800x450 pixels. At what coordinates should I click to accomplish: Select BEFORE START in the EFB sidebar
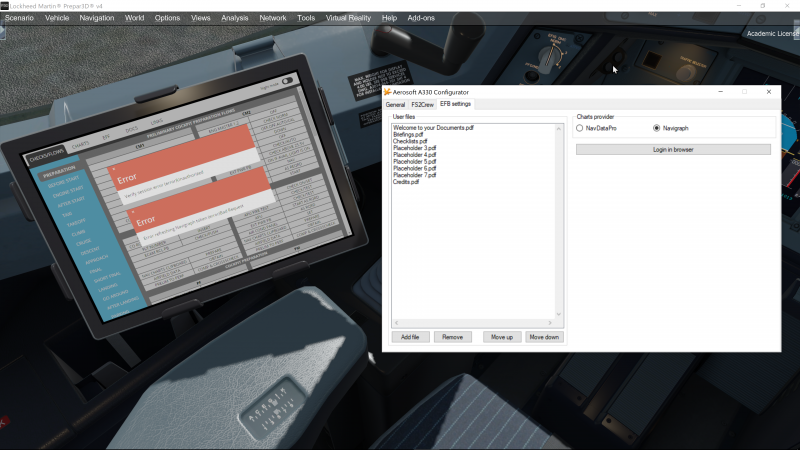coord(64,182)
